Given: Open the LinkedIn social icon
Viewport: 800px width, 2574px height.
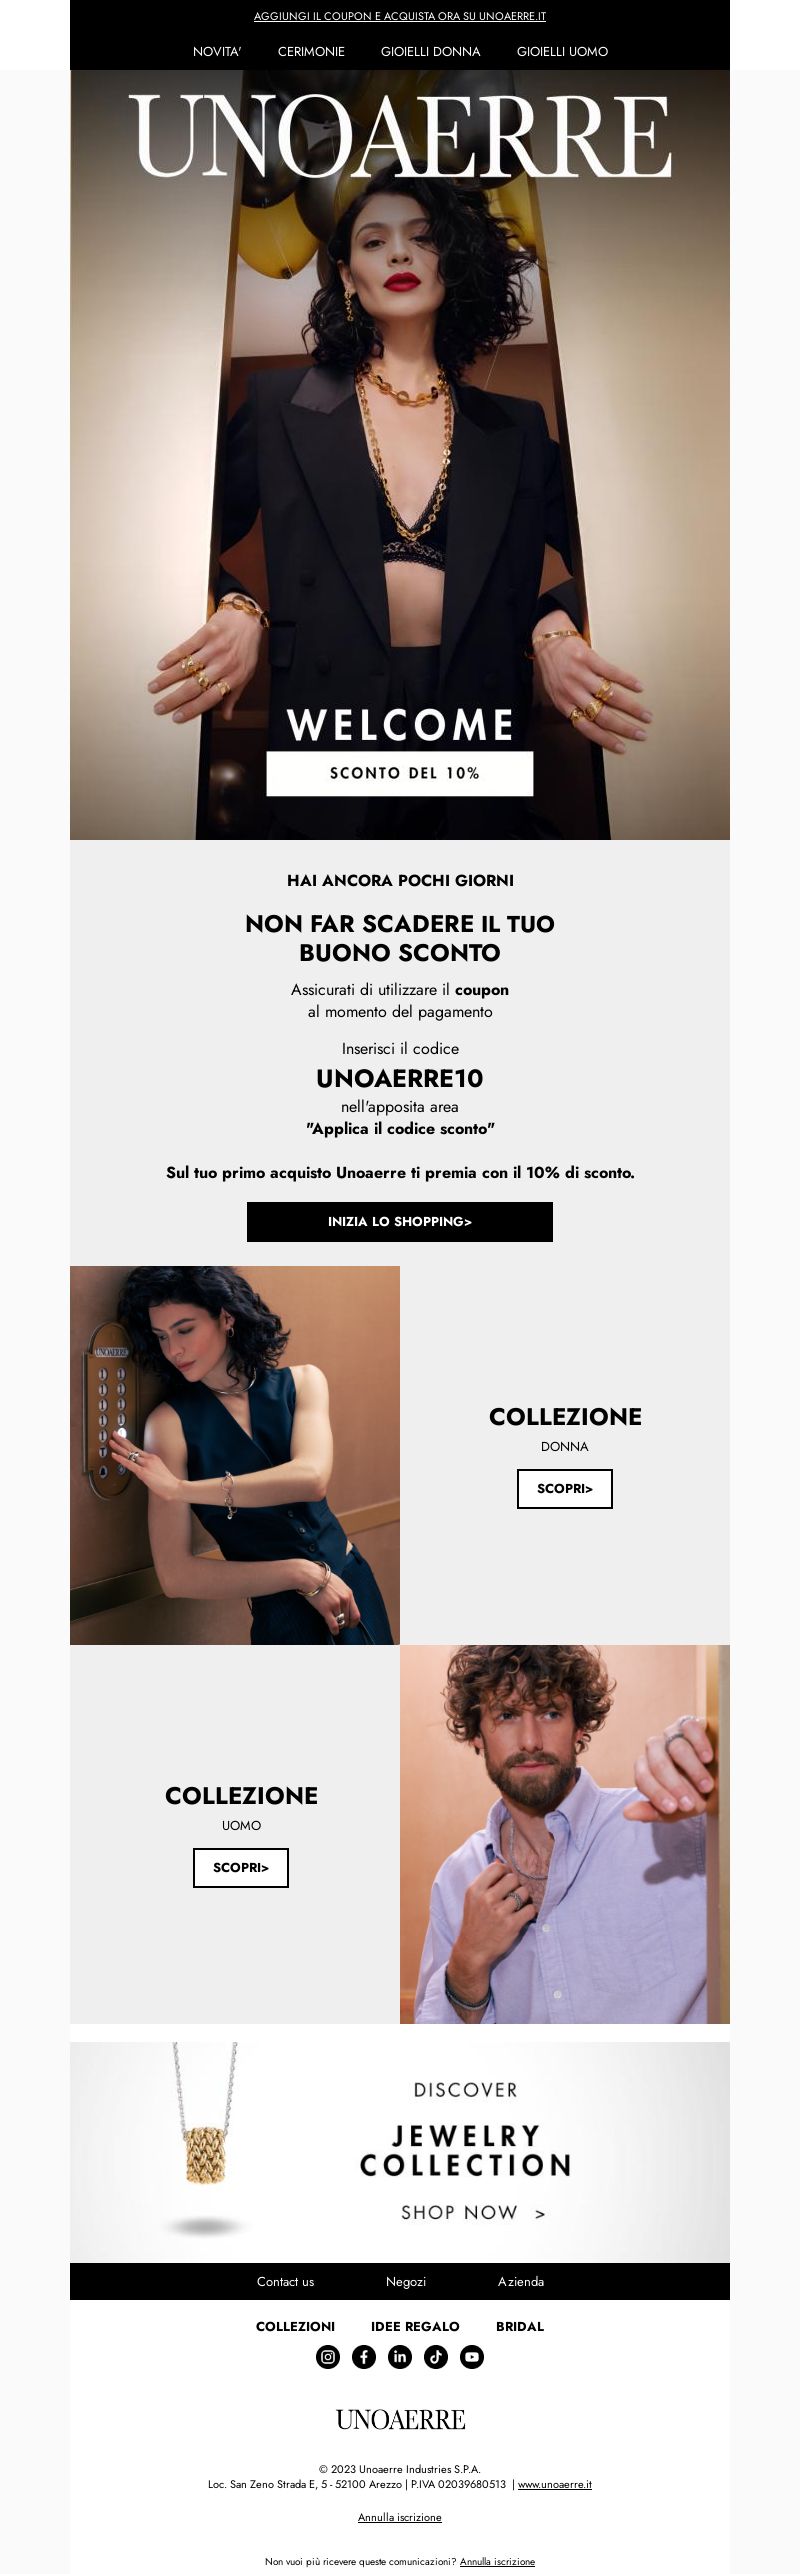Looking at the screenshot, I should (x=400, y=2357).
